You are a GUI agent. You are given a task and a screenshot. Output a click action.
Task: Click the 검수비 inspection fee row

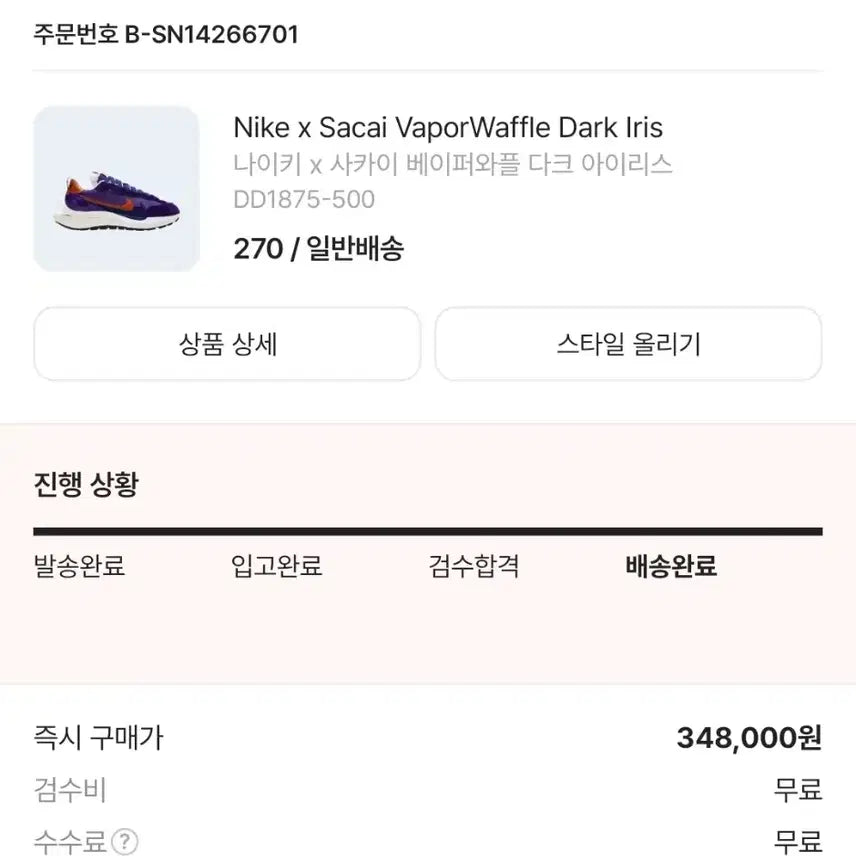tap(62, 790)
